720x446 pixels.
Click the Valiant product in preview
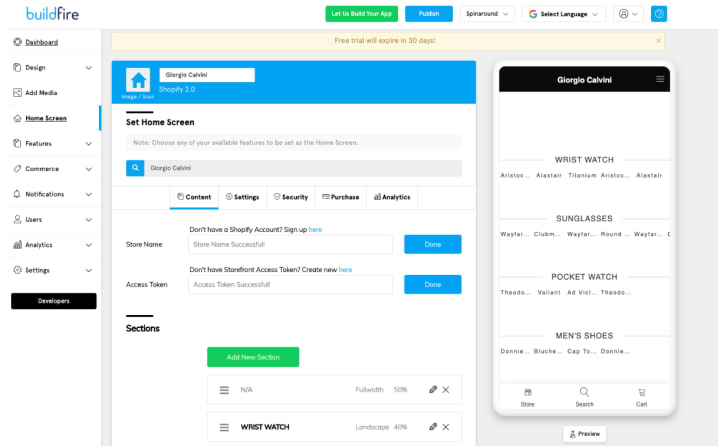(x=549, y=293)
